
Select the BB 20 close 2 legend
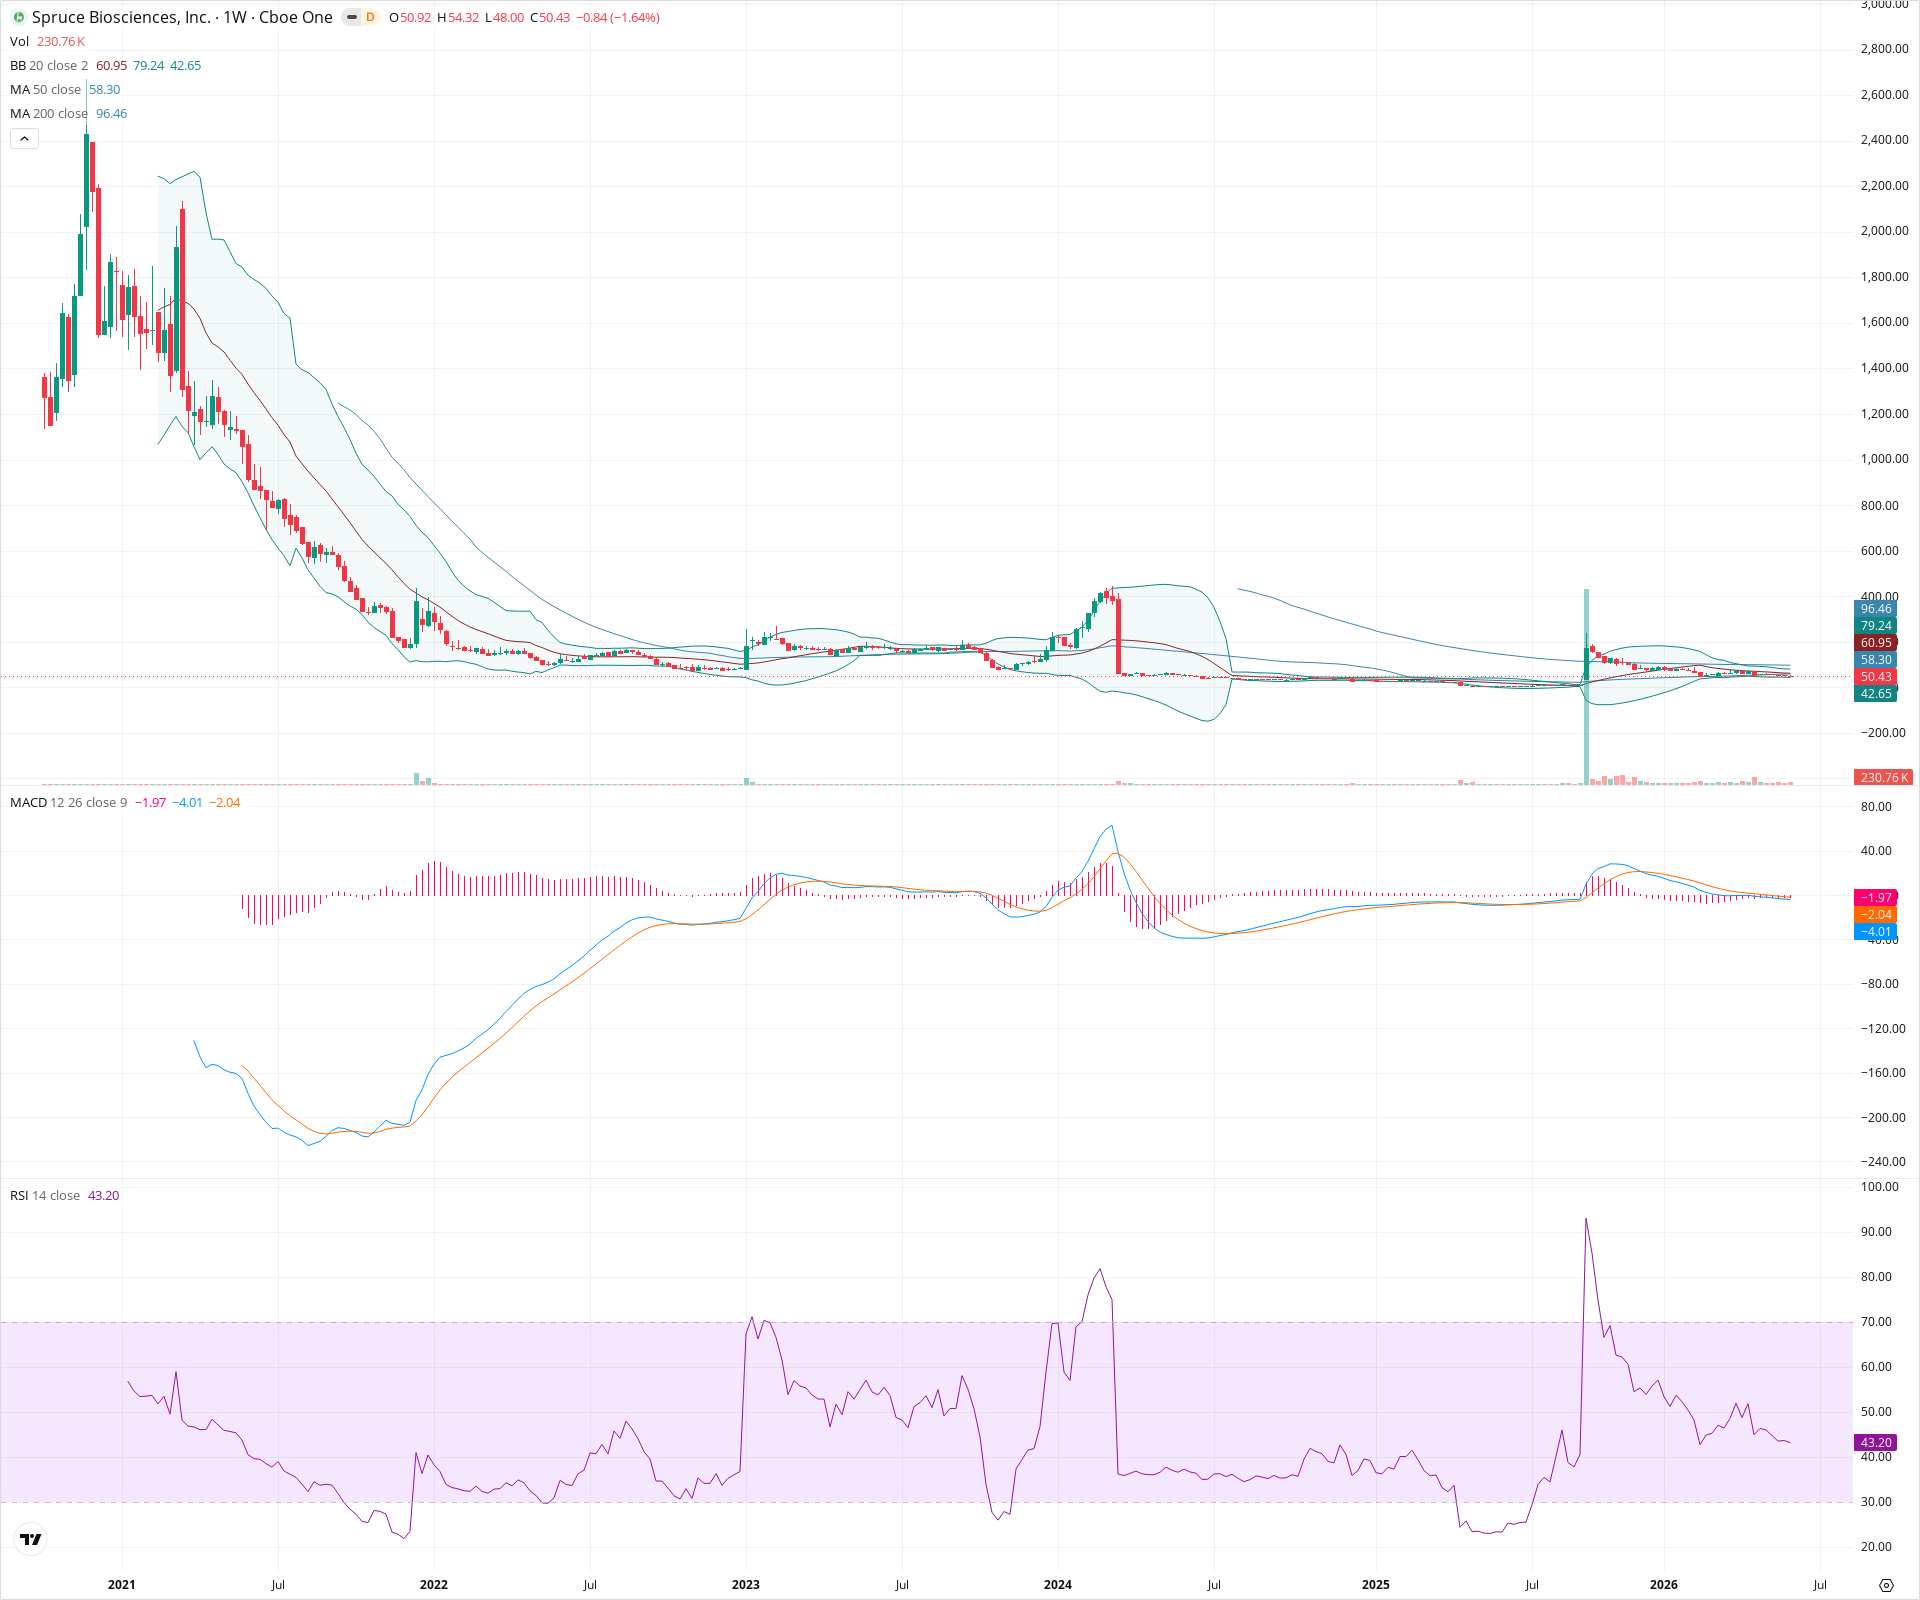click(49, 65)
